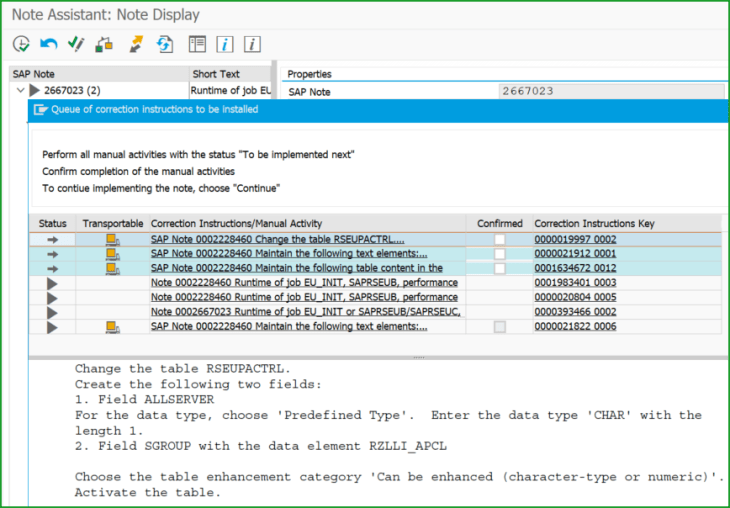Open 'Maintain the following table content' activity

(x=297, y=268)
